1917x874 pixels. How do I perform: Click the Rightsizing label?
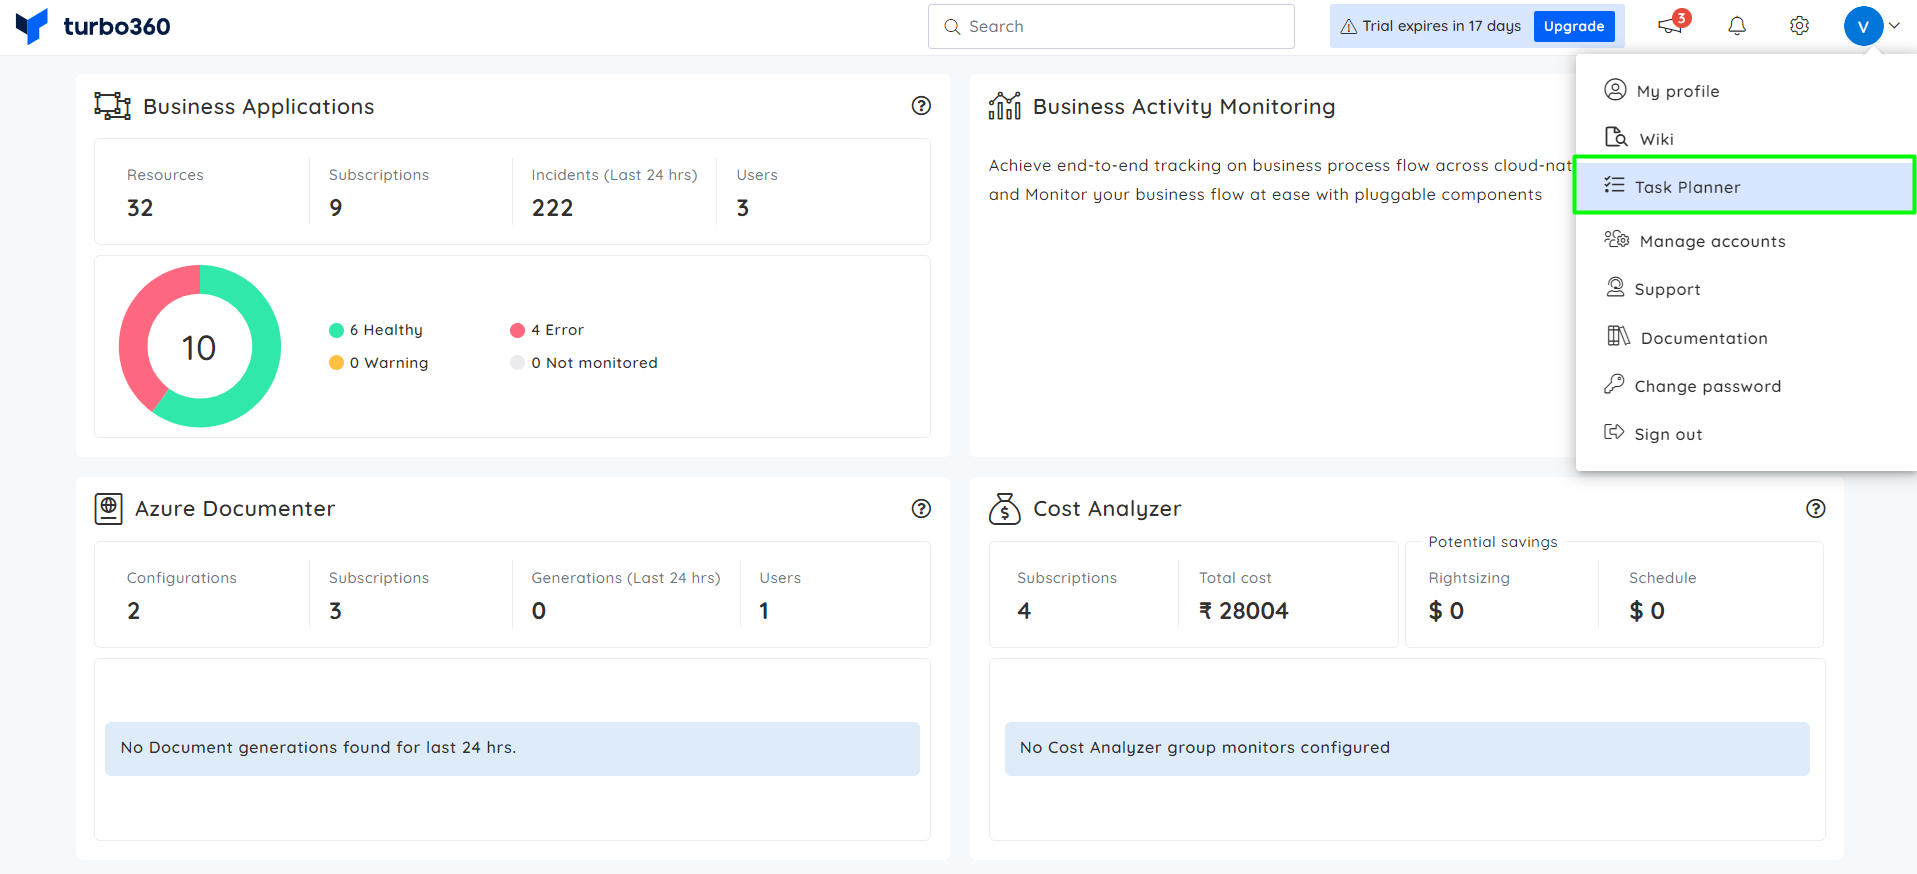(x=1469, y=578)
